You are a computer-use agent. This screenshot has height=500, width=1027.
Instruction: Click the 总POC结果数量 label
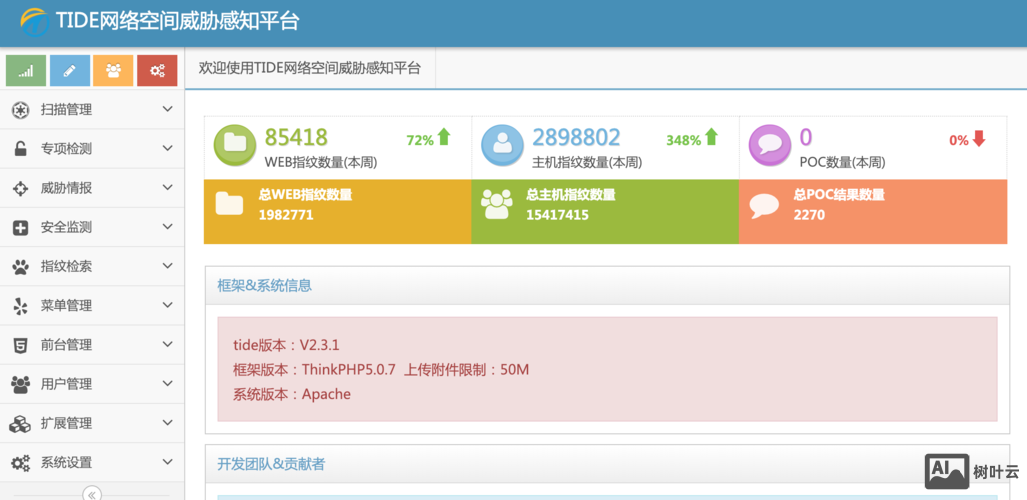tap(839, 195)
